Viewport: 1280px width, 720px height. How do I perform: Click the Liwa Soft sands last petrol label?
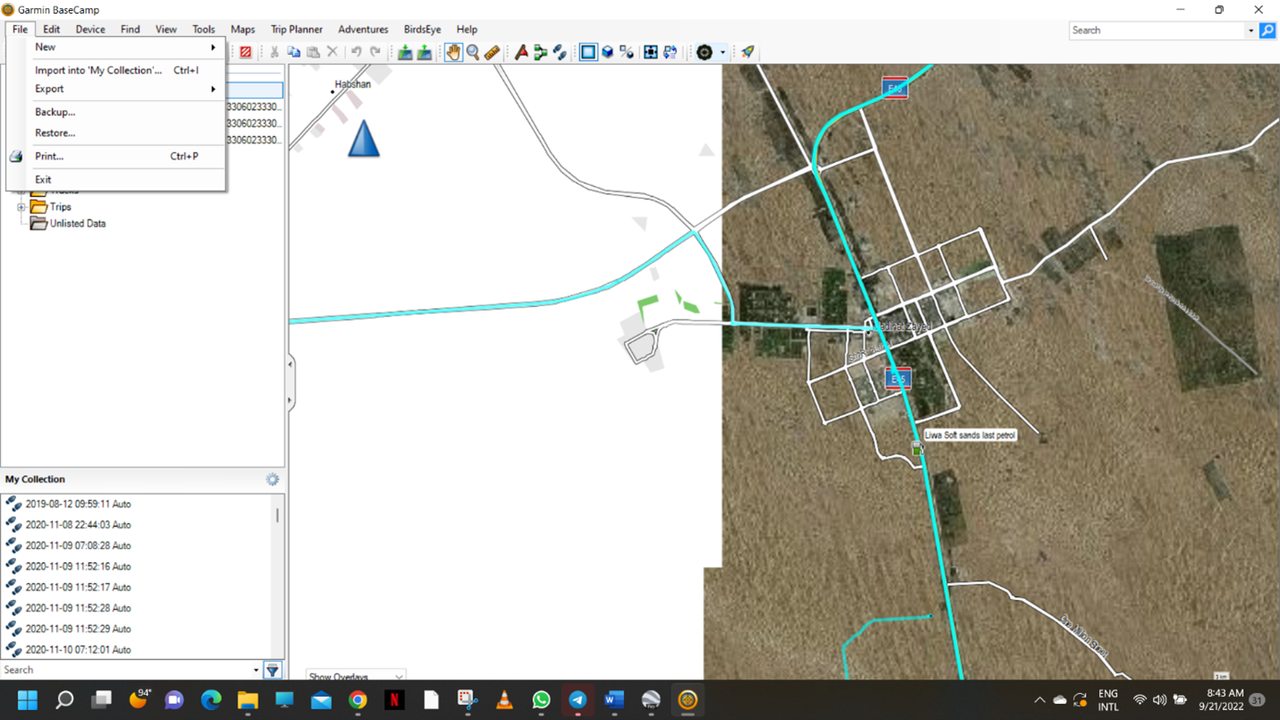pyautogui.click(x=970, y=435)
